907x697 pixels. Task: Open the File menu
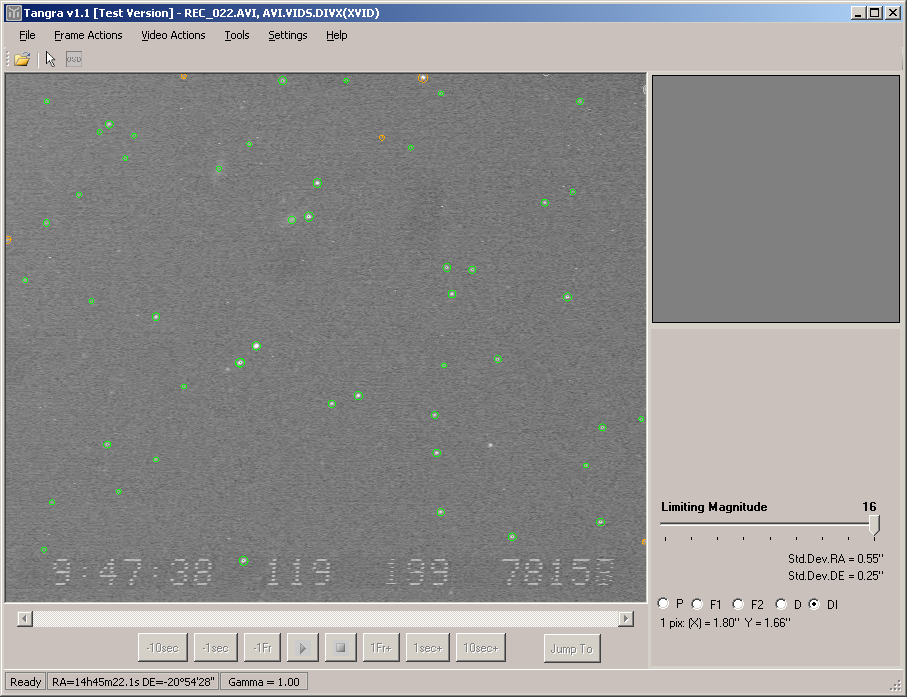[x=27, y=35]
